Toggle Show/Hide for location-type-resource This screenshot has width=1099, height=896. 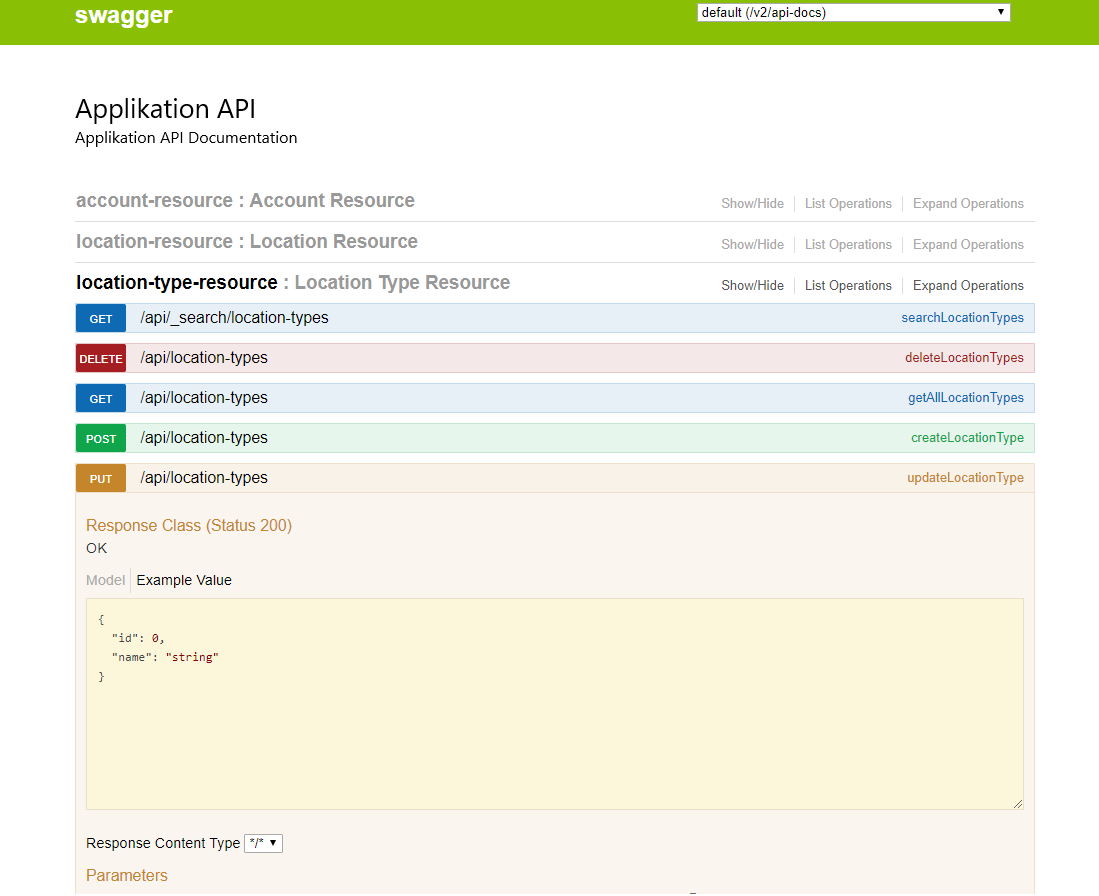pyautogui.click(x=752, y=286)
